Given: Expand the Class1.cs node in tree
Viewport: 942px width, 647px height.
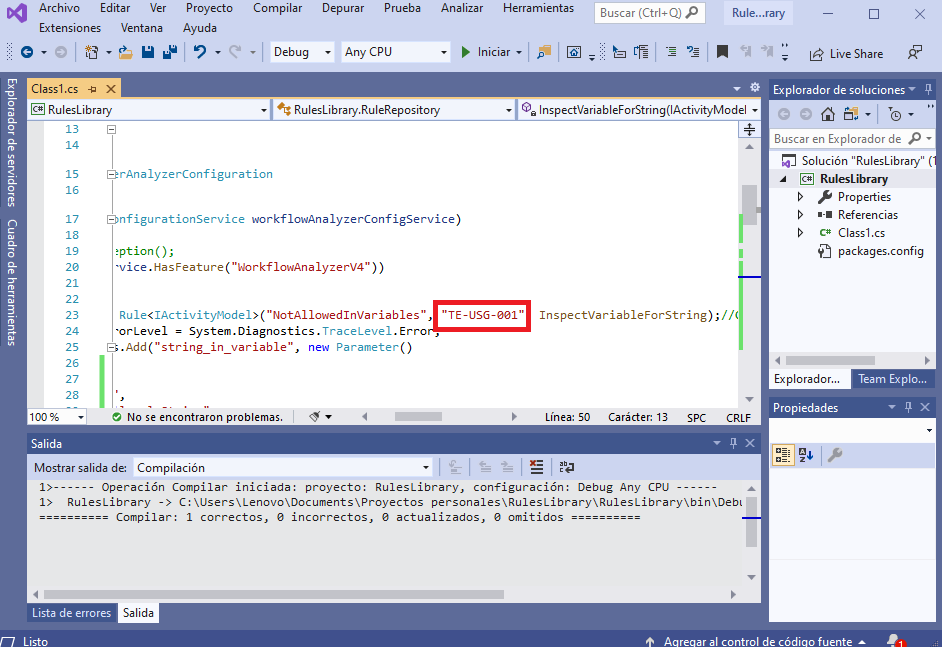Looking at the screenshot, I should [x=800, y=232].
